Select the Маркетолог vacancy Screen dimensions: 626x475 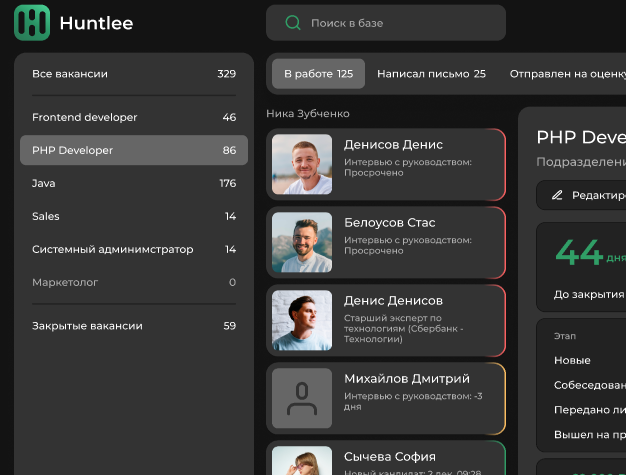coord(134,282)
